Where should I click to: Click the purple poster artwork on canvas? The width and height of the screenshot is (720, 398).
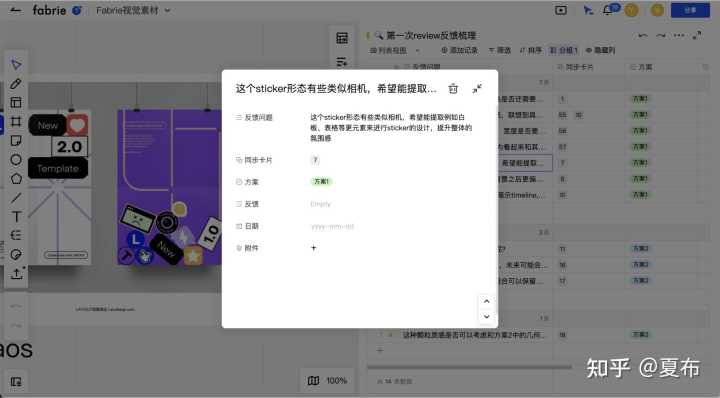pos(169,187)
